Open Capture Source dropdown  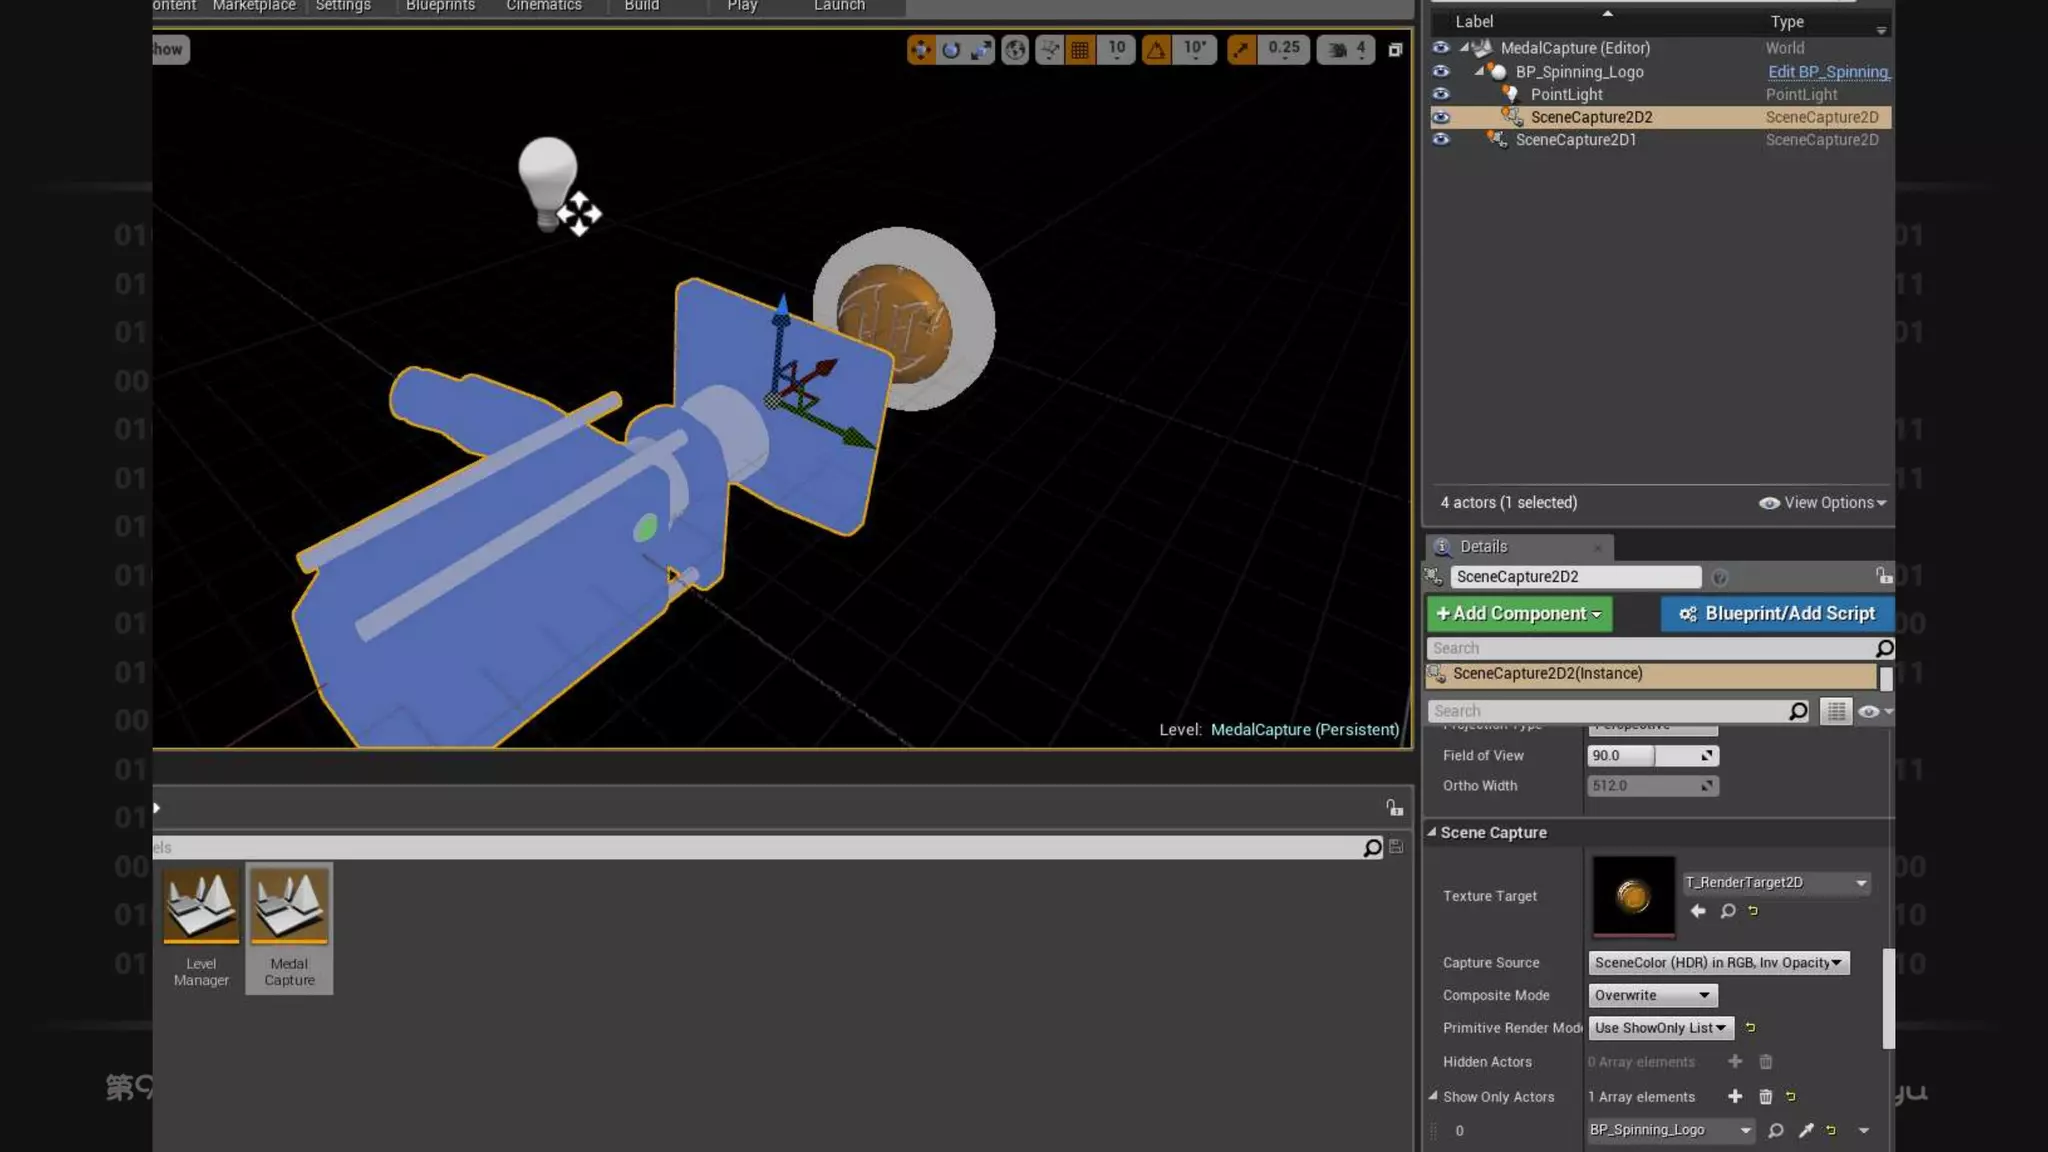(1718, 962)
